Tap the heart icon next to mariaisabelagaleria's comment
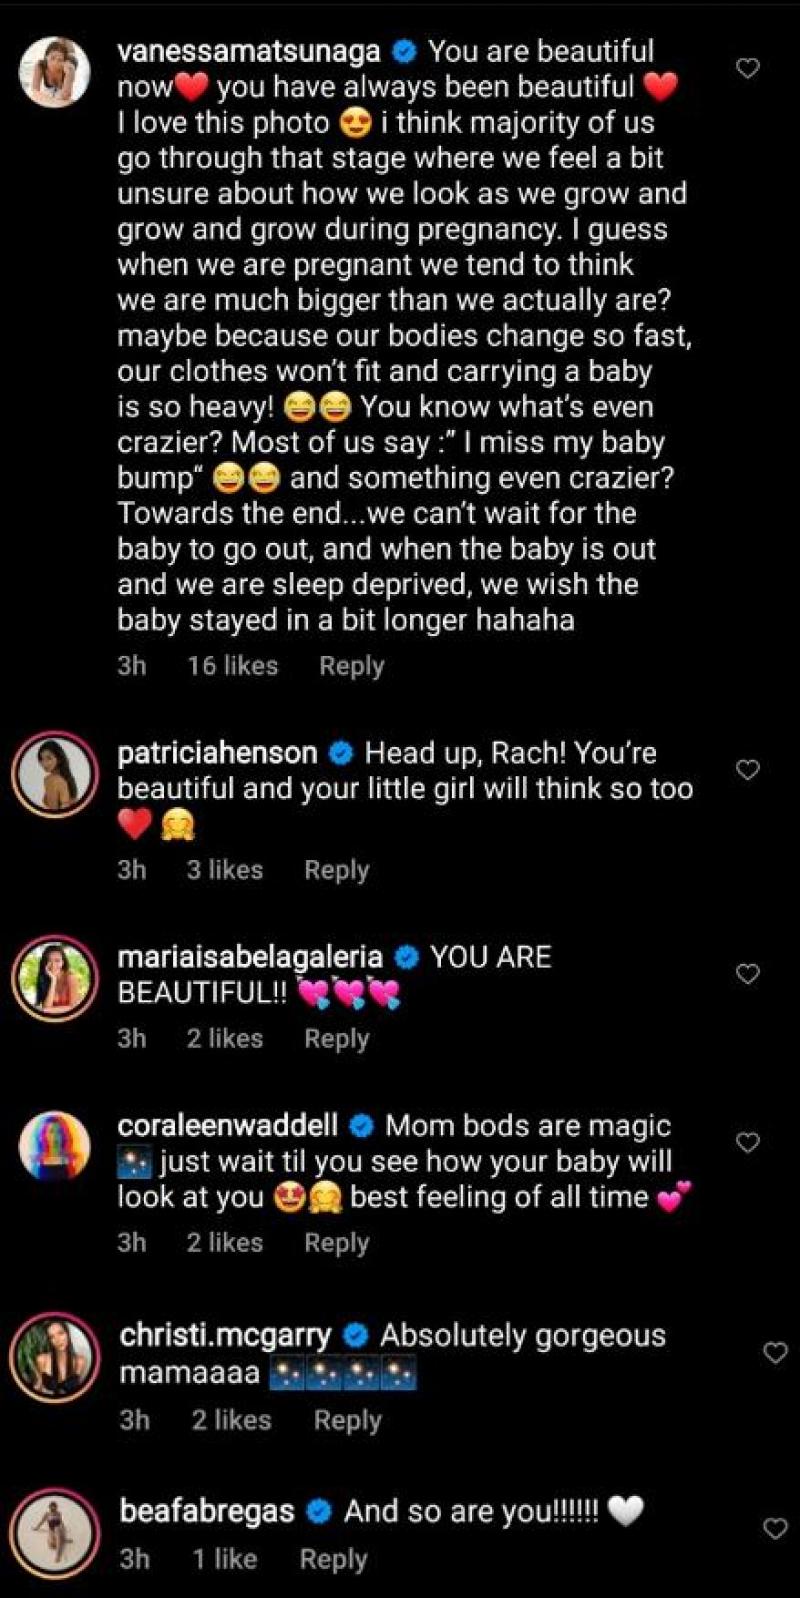Image resolution: width=800 pixels, height=1598 pixels. (x=746, y=973)
